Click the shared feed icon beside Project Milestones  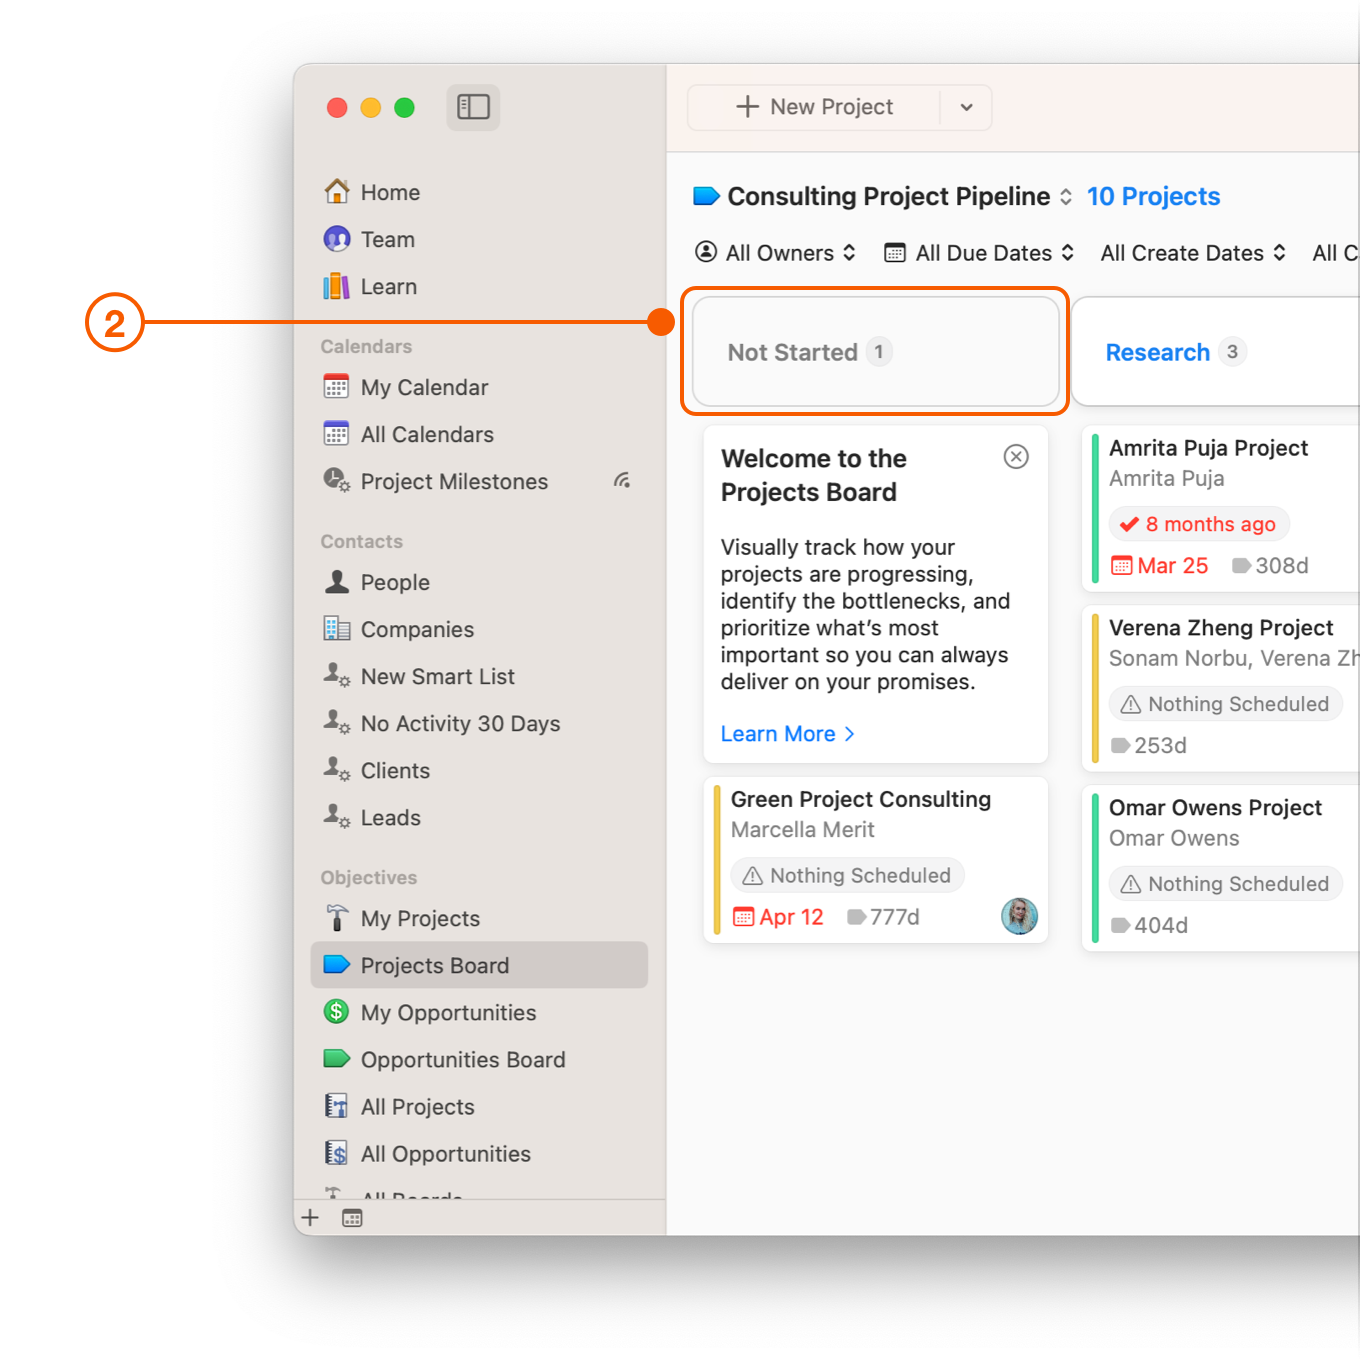622,481
